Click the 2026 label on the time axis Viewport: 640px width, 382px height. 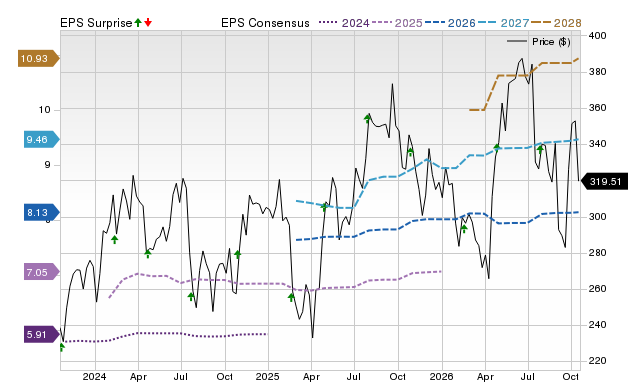pos(441,376)
